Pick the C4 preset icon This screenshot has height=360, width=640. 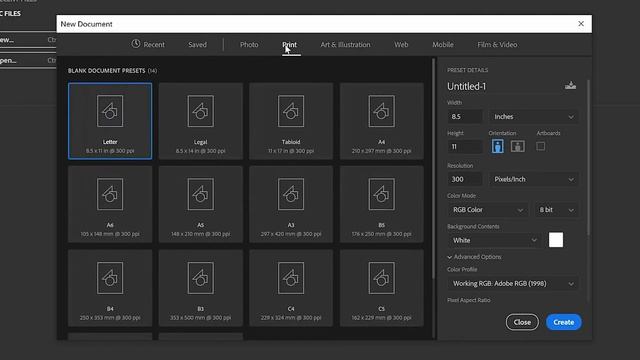pos(291,278)
